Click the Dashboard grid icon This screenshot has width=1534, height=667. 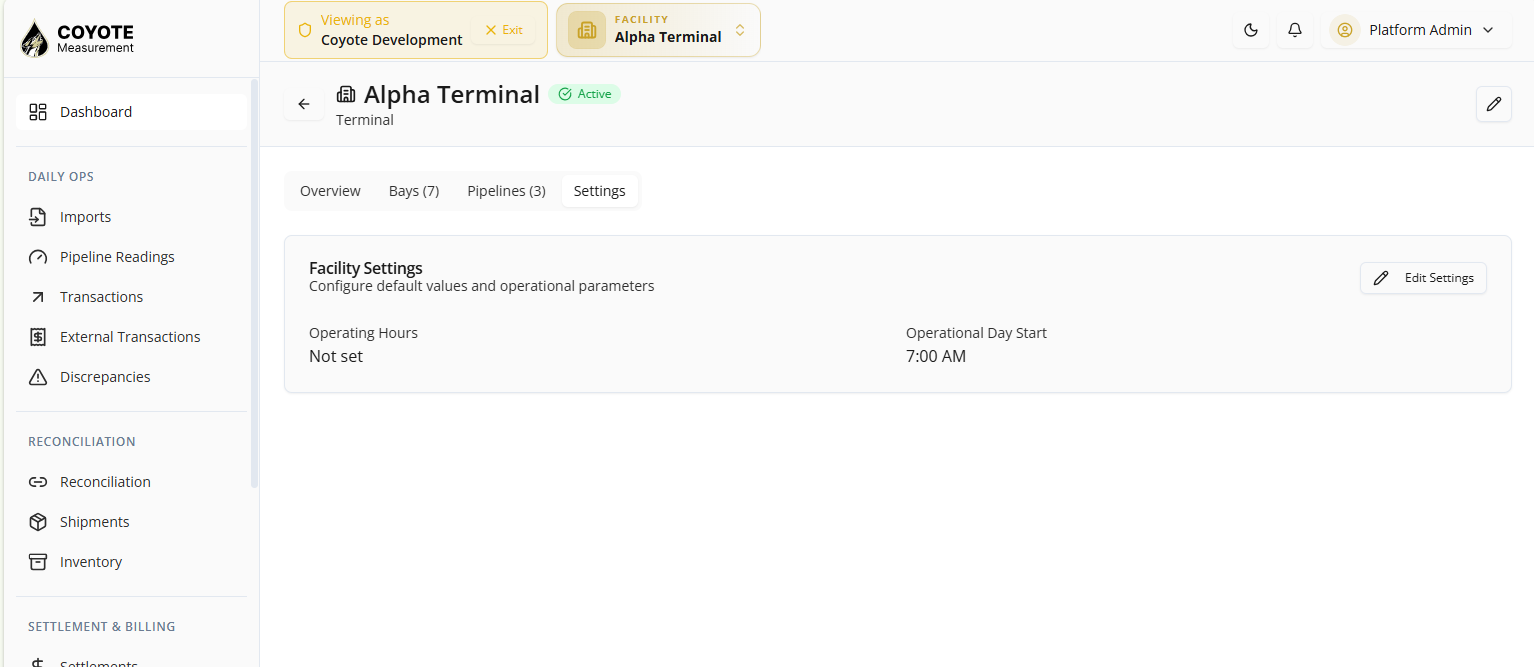coord(38,112)
